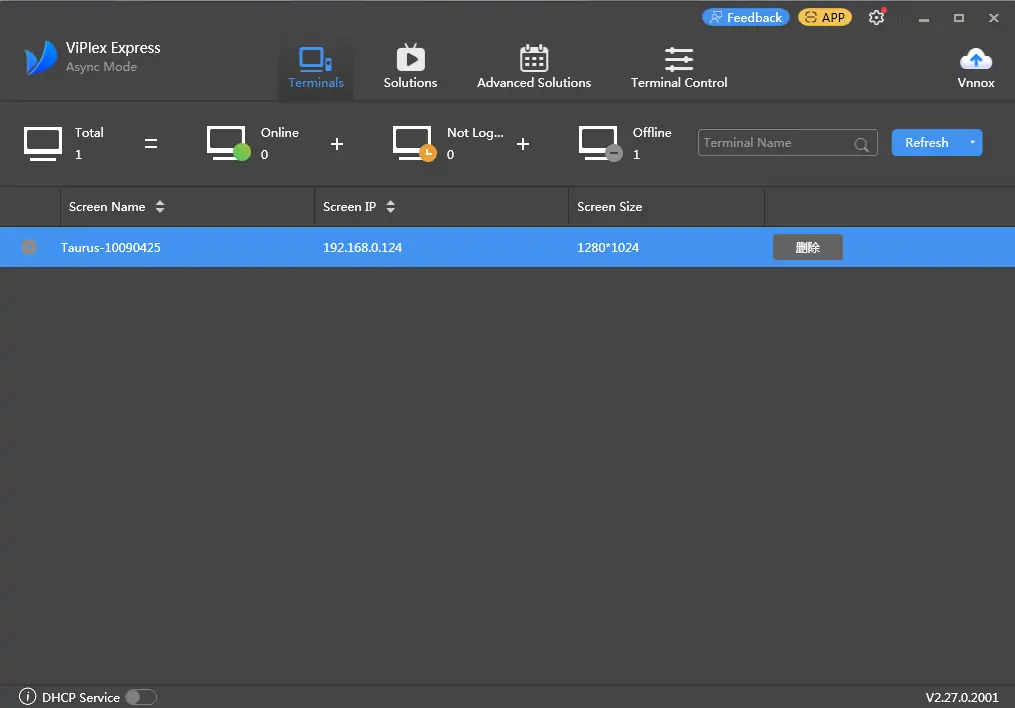
Task: Toggle the DHCP Service switch
Action: click(x=141, y=697)
